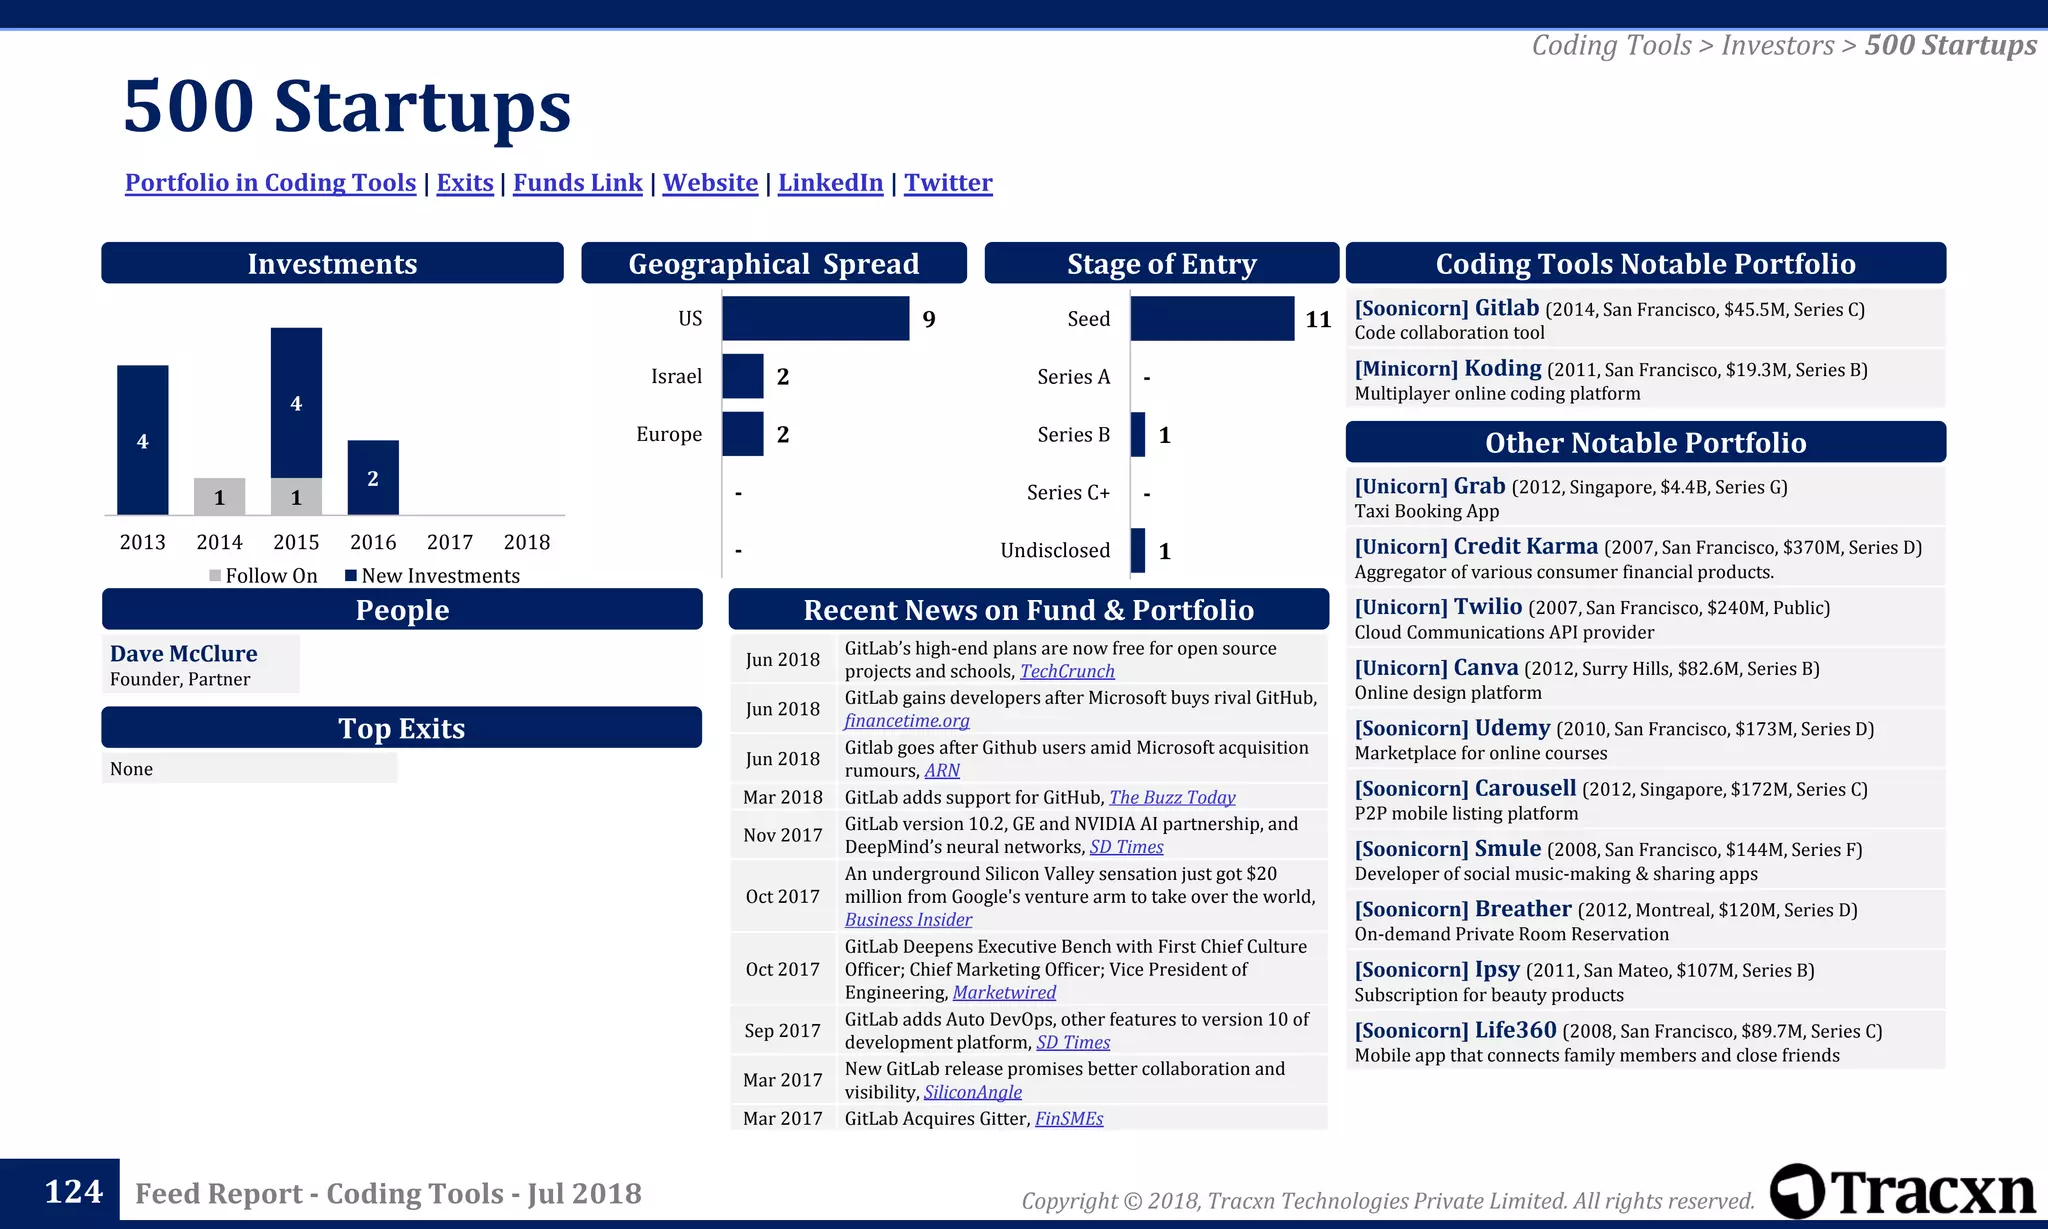Open the SD Times link for Sep 2017
Image resolution: width=2048 pixels, height=1229 pixels.
(x=1073, y=1043)
